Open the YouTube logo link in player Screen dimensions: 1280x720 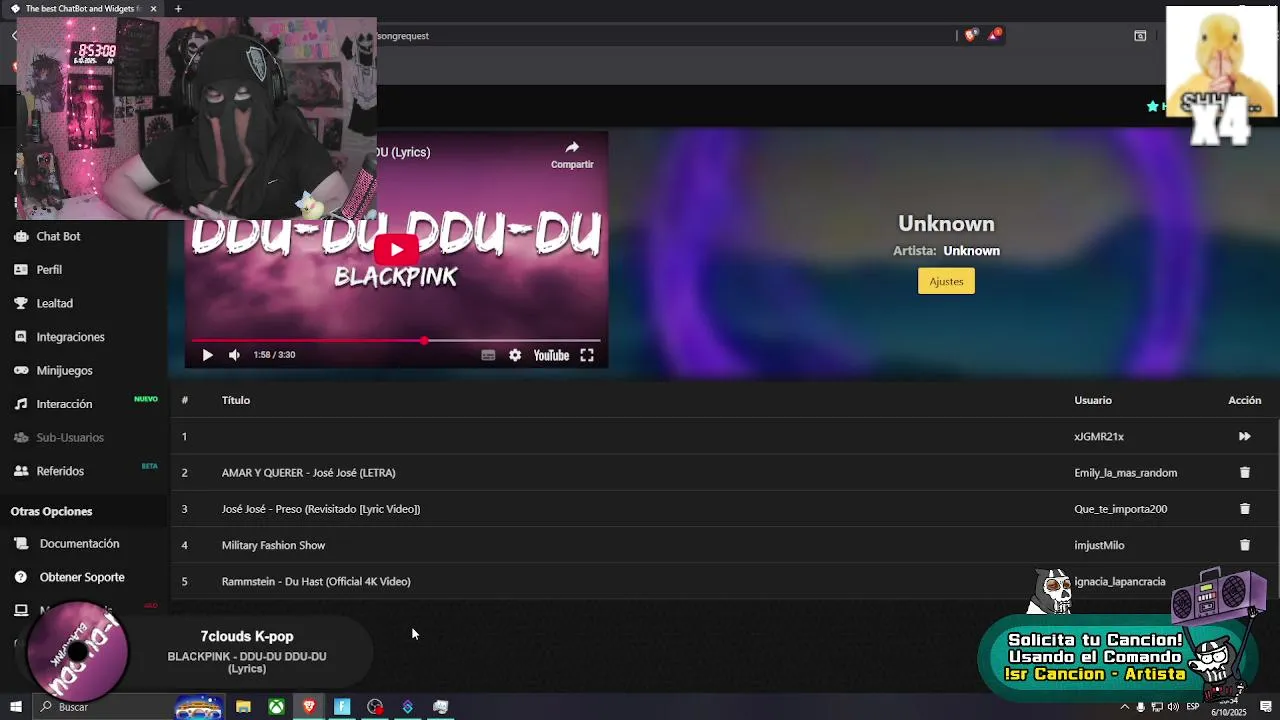551,355
